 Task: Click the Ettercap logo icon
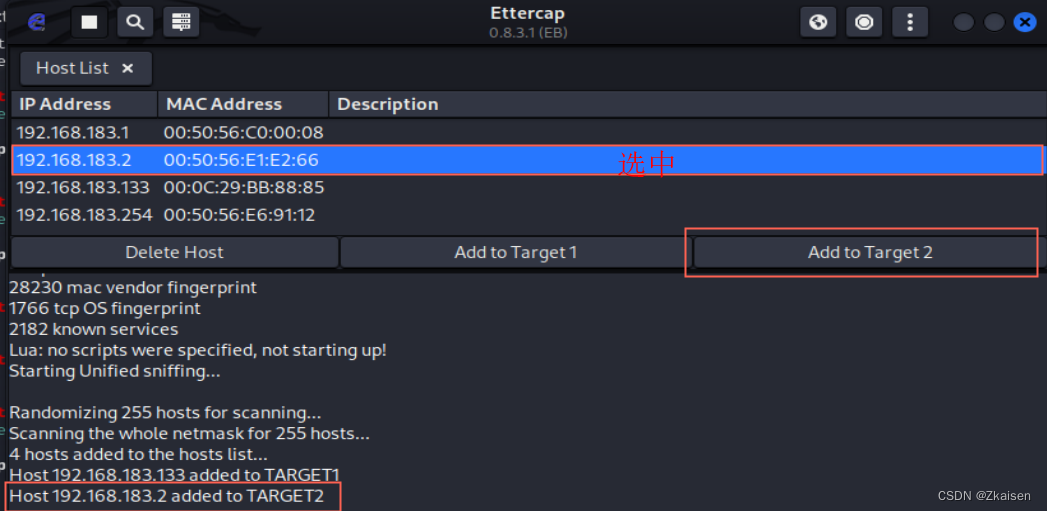pos(36,22)
